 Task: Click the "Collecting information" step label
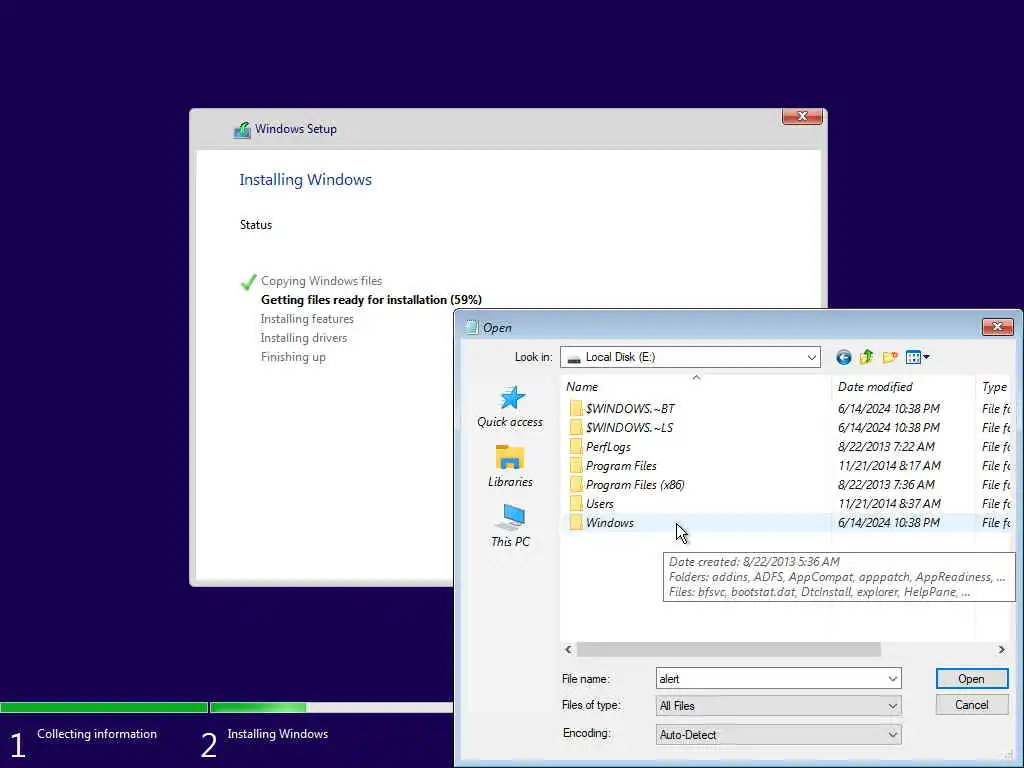coord(97,734)
